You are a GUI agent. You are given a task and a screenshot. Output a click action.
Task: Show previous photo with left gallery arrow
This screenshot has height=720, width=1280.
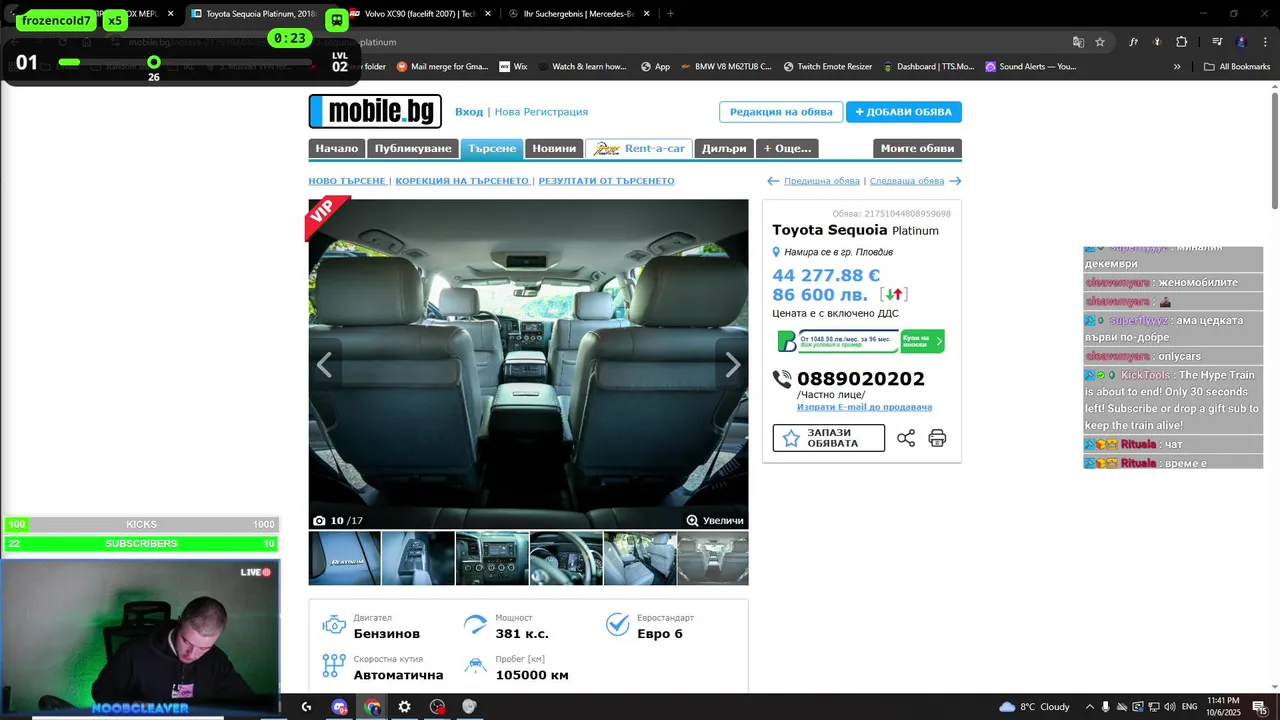pyautogui.click(x=325, y=365)
